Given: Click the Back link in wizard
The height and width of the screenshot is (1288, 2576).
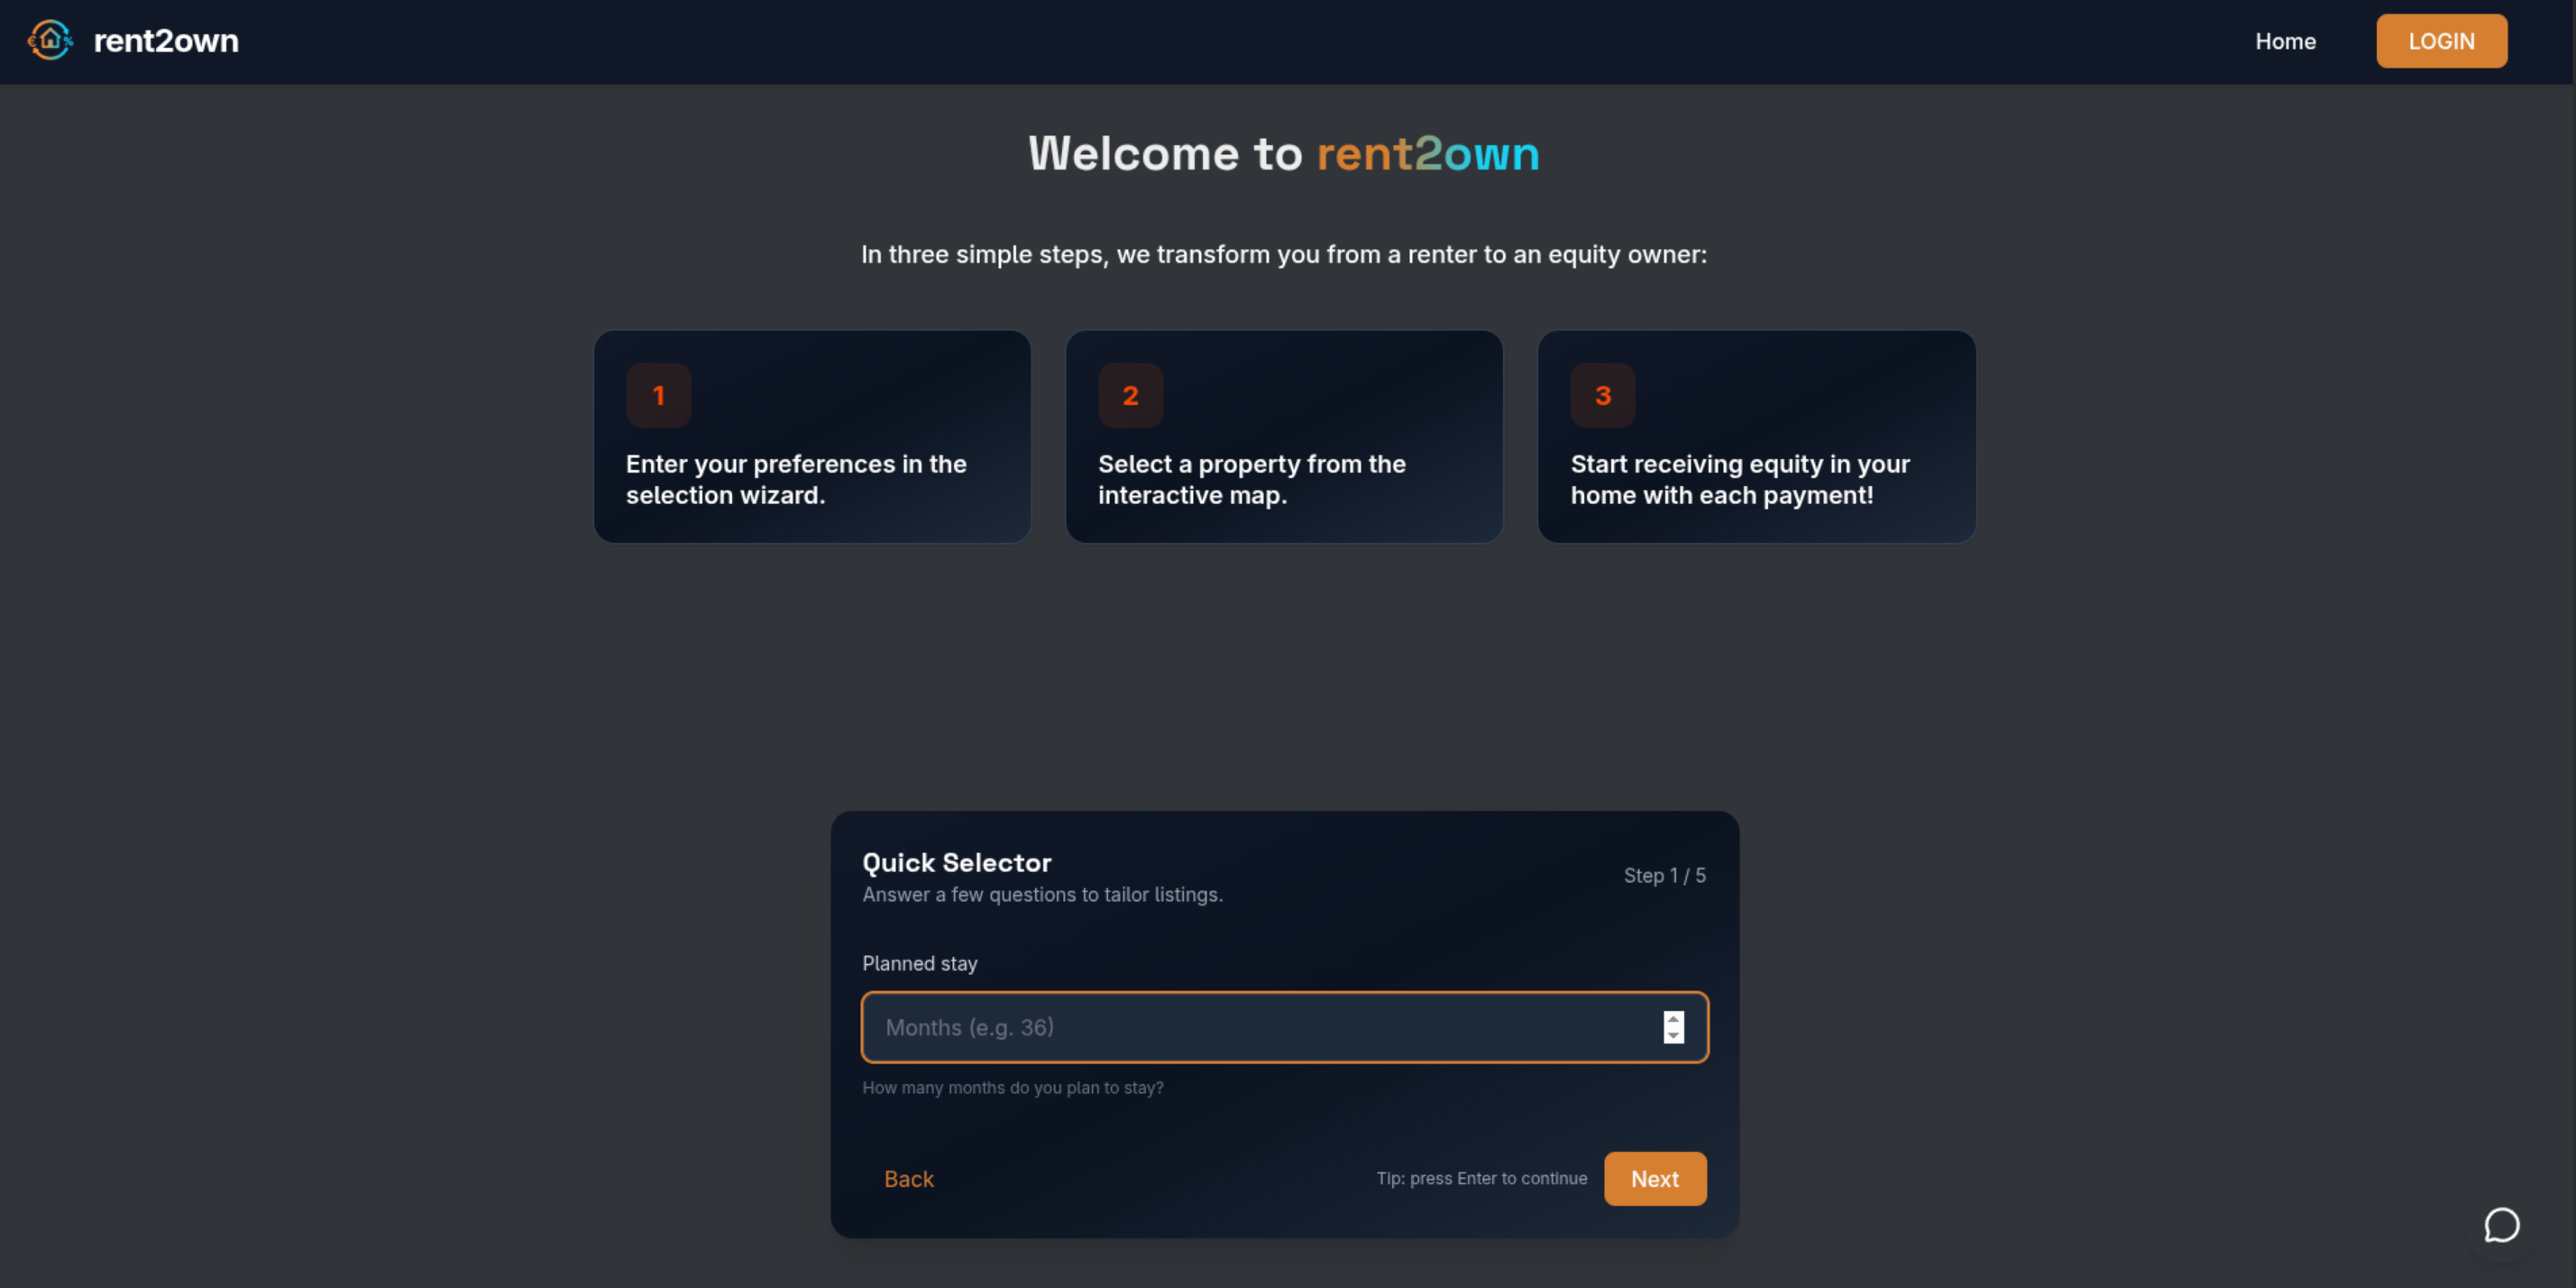Looking at the screenshot, I should click(x=908, y=1179).
